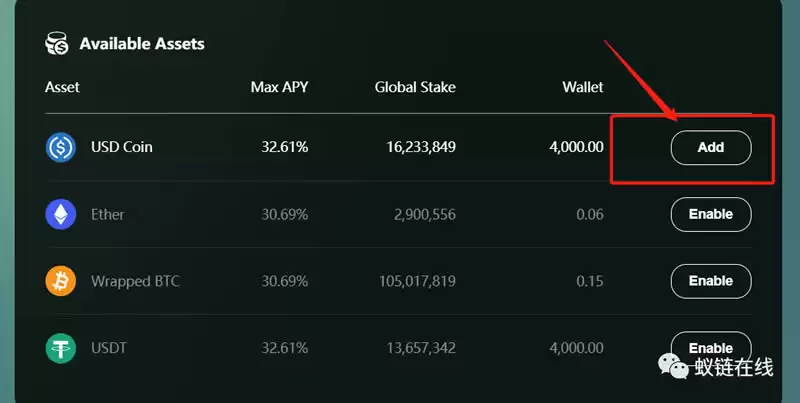This screenshot has width=800, height=403.
Task: Click the Max APY column header
Action: [x=280, y=87]
